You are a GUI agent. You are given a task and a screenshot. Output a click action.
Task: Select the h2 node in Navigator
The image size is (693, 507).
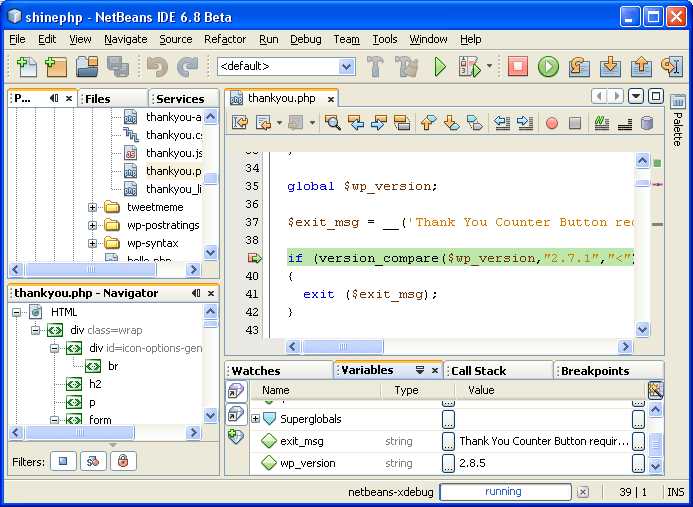click(x=95, y=384)
